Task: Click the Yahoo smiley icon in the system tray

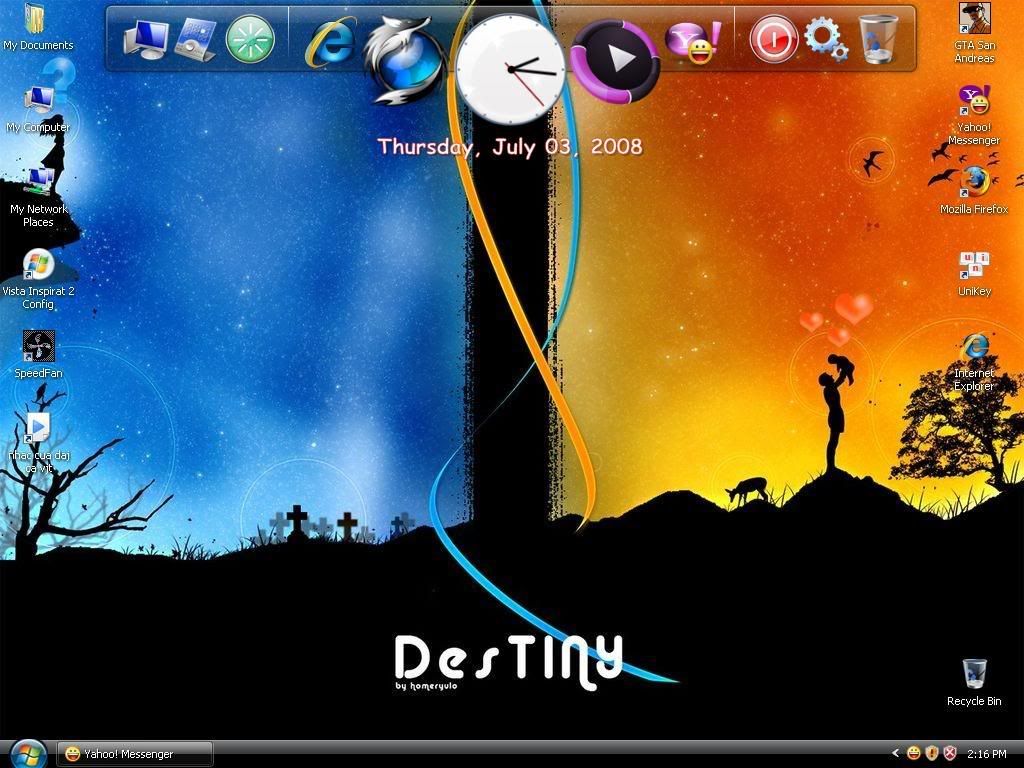Action: (914, 754)
